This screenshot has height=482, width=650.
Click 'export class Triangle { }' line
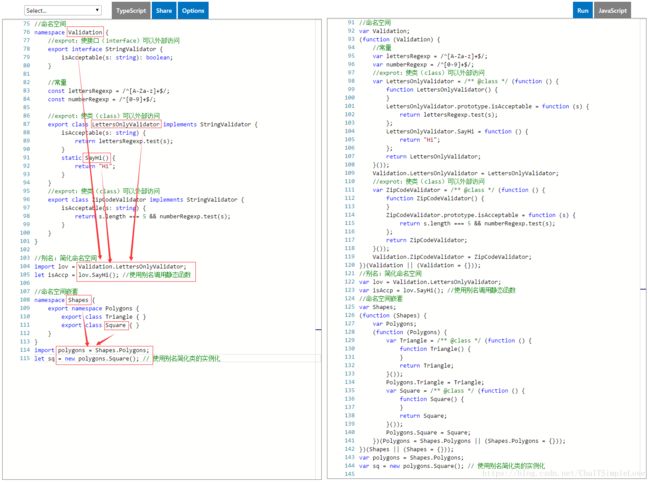pyautogui.click(x=104, y=317)
